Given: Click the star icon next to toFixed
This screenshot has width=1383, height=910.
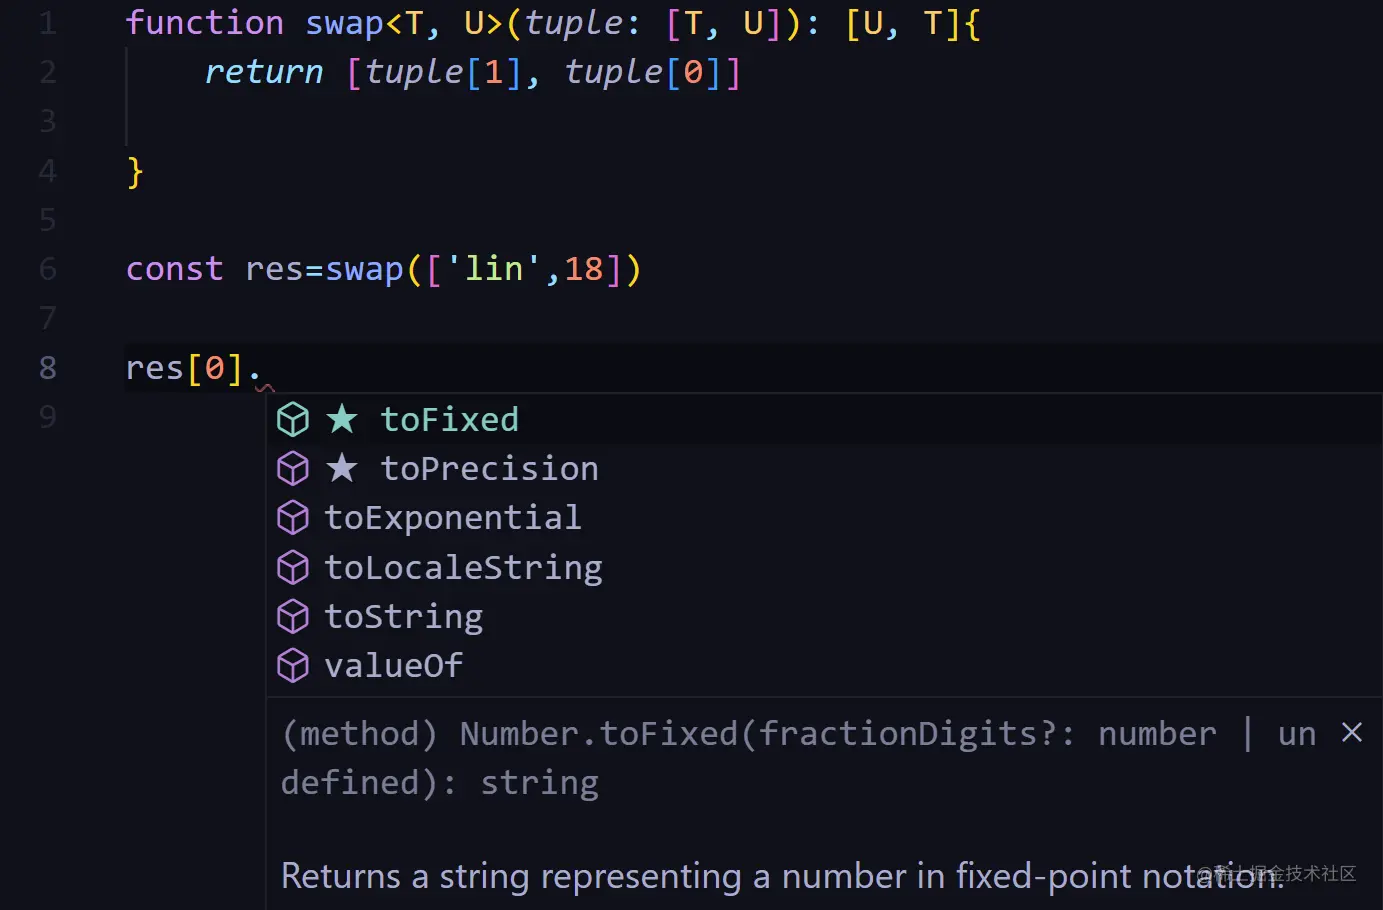Looking at the screenshot, I should point(342,419).
